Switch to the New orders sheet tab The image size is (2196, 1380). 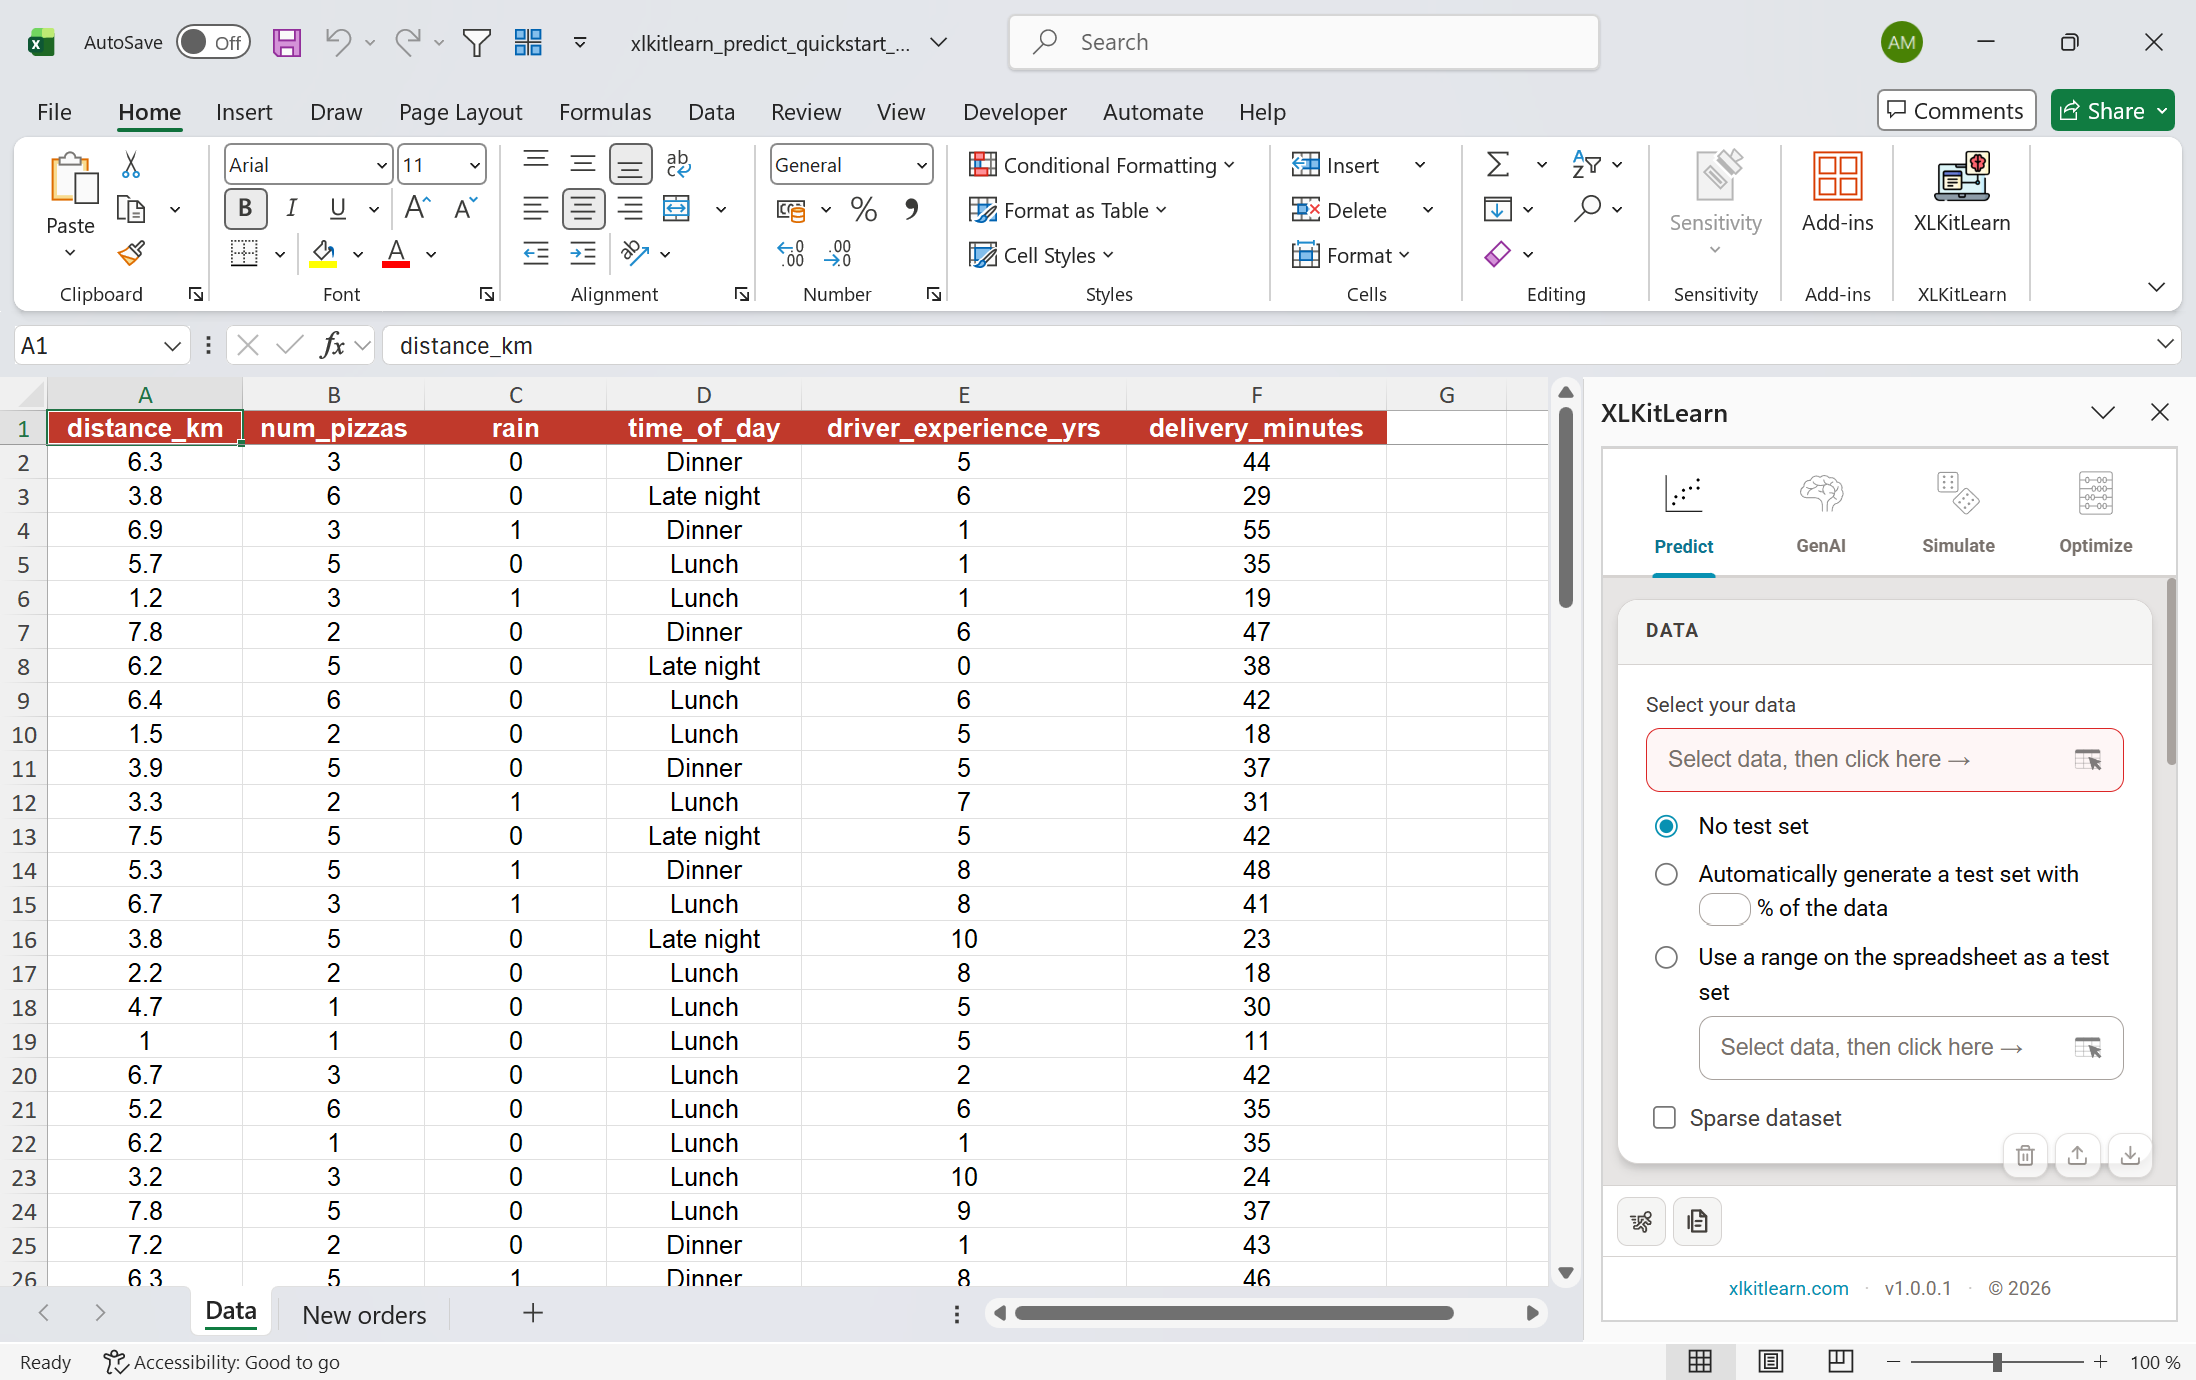(x=364, y=1314)
